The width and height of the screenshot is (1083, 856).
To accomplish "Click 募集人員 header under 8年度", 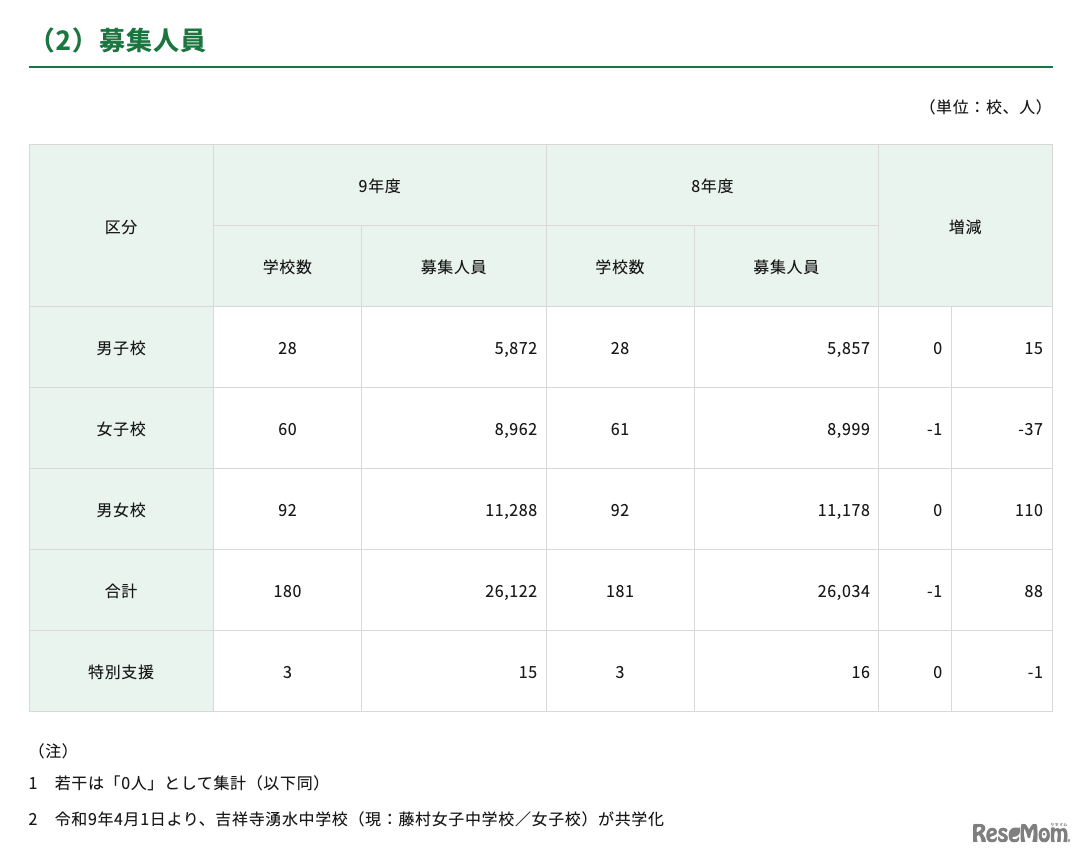I will pos(786,267).
